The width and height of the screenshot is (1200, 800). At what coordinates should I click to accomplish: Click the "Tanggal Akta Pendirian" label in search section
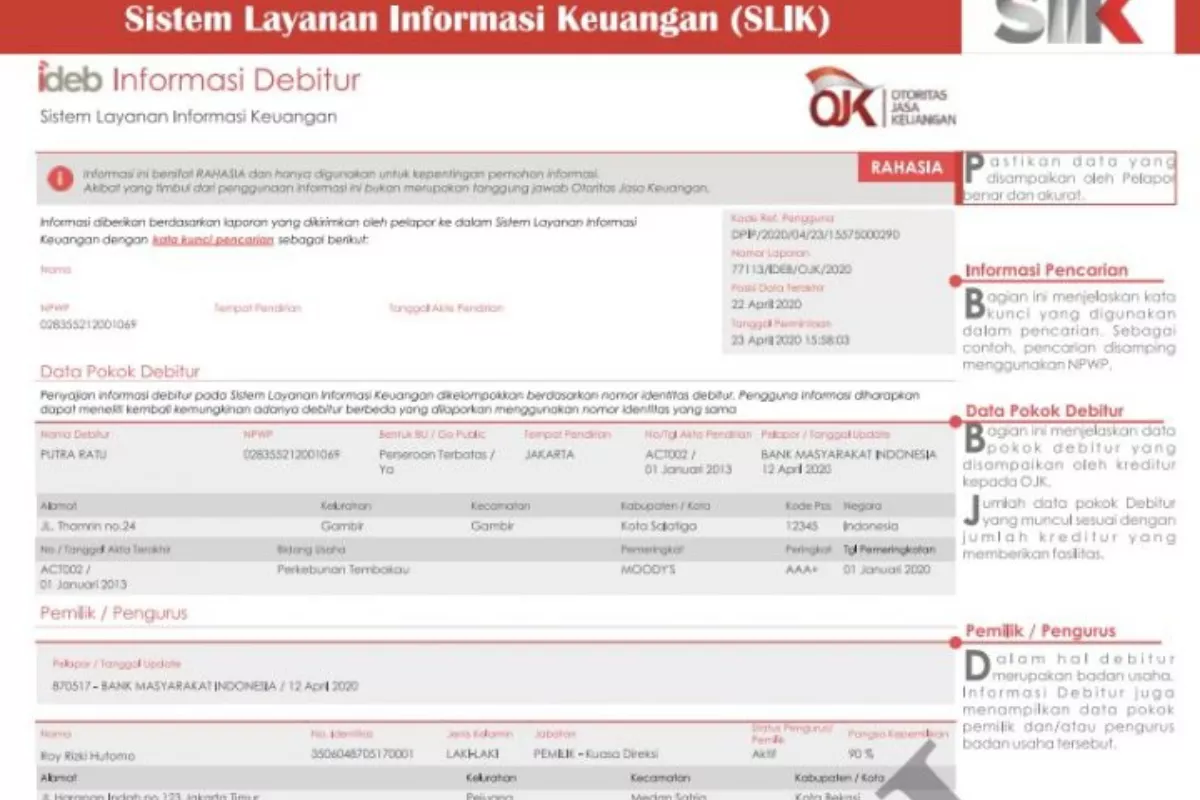pyautogui.click(x=446, y=308)
